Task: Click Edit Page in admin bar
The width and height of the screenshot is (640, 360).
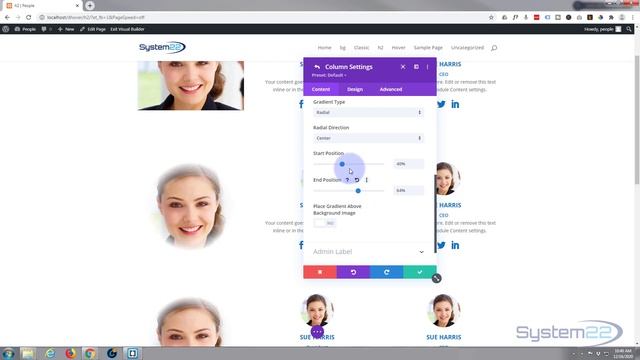Action: pyautogui.click(x=93, y=29)
